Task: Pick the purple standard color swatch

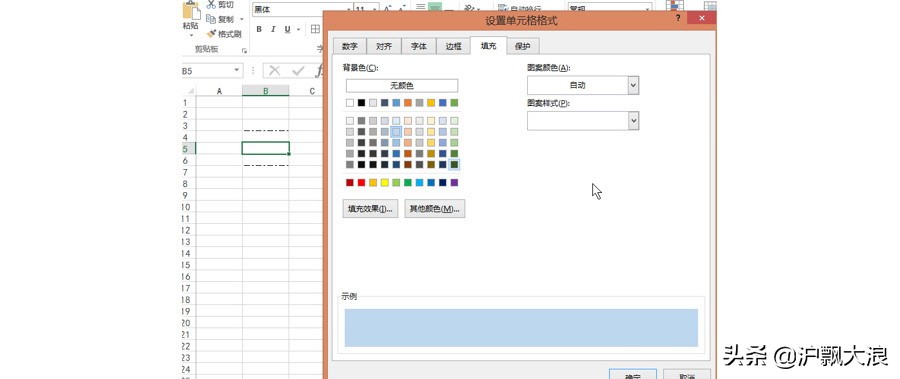Action: (x=454, y=183)
